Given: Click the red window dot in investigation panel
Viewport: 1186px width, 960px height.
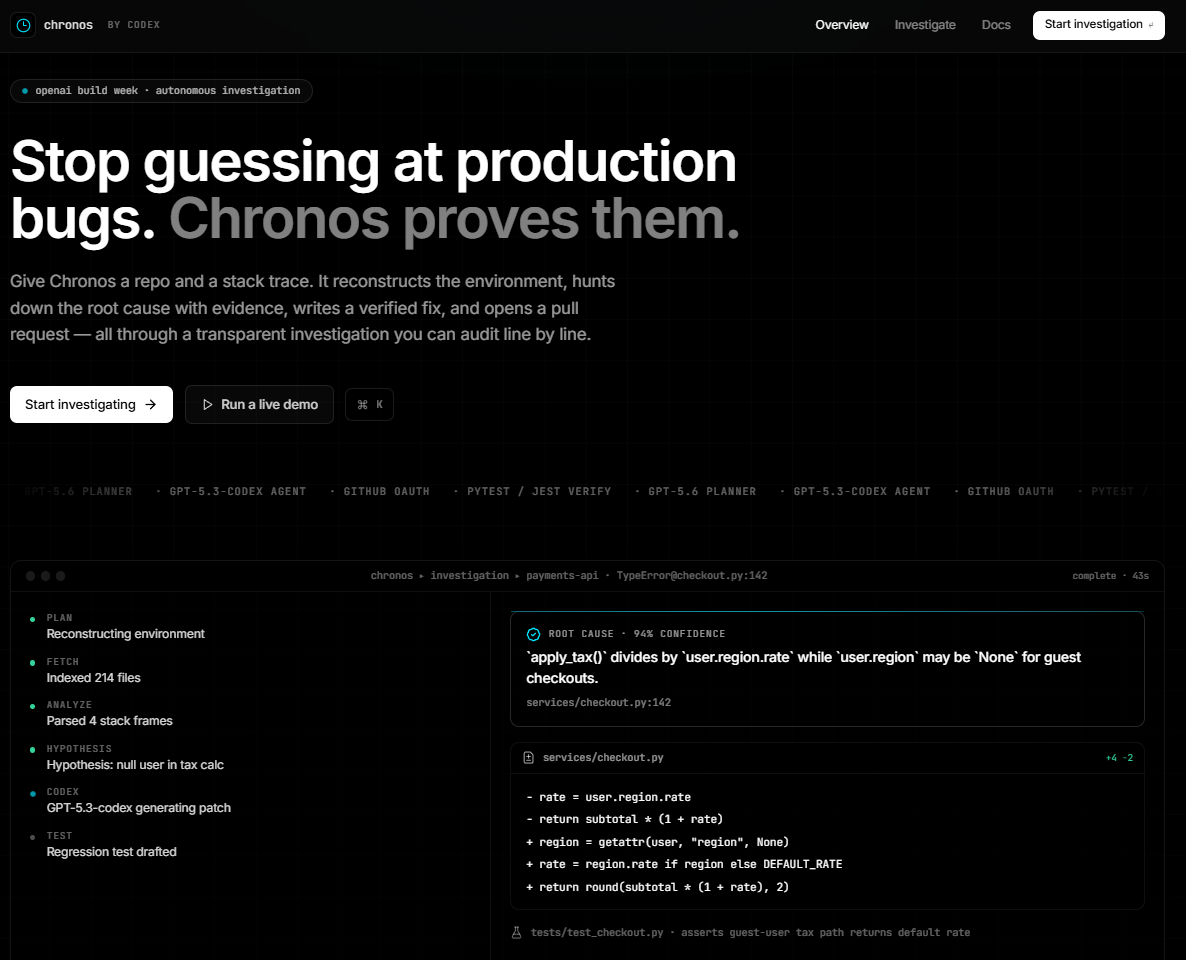Looking at the screenshot, I should (30, 576).
